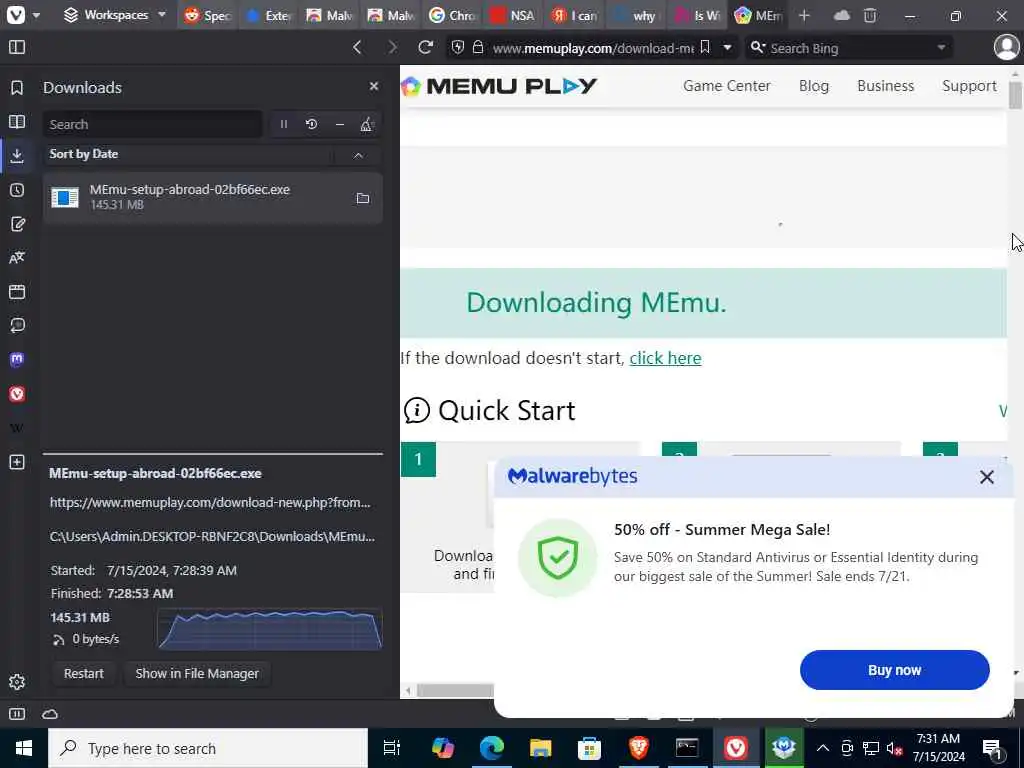
Task: Open sync cloud status bar icon
Action: [x=50, y=714]
